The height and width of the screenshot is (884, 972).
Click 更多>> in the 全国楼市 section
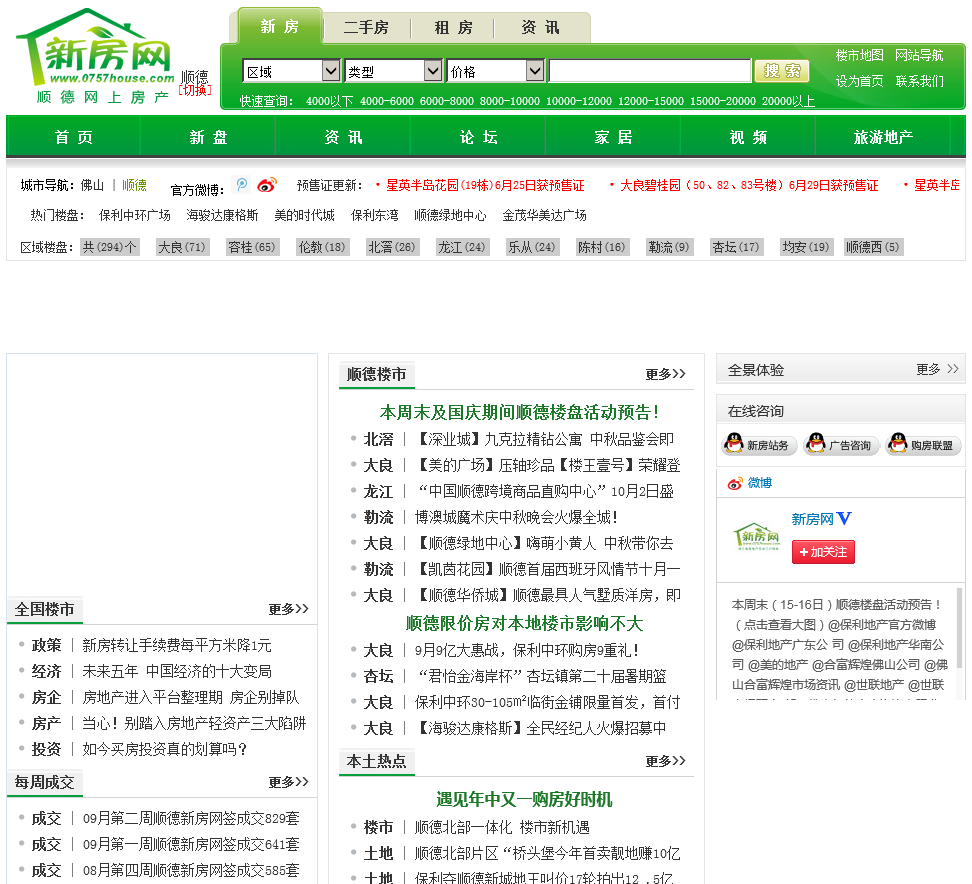(x=288, y=609)
